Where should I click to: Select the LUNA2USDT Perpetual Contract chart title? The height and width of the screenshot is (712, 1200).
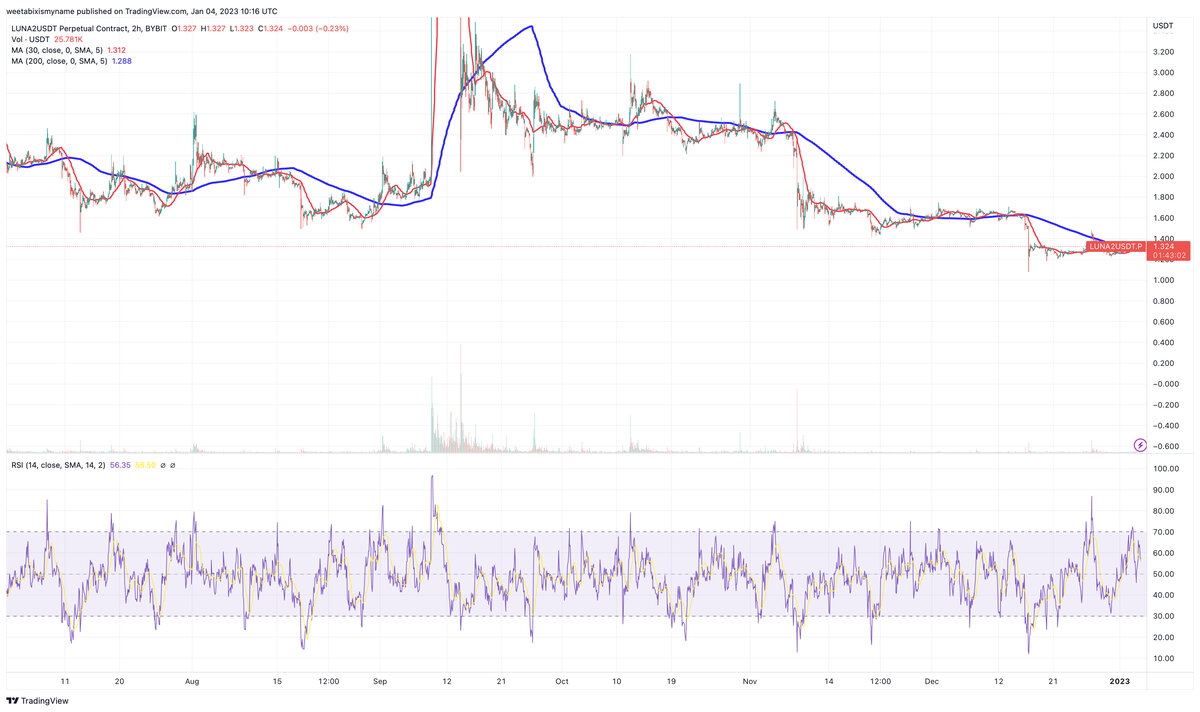tap(70, 28)
